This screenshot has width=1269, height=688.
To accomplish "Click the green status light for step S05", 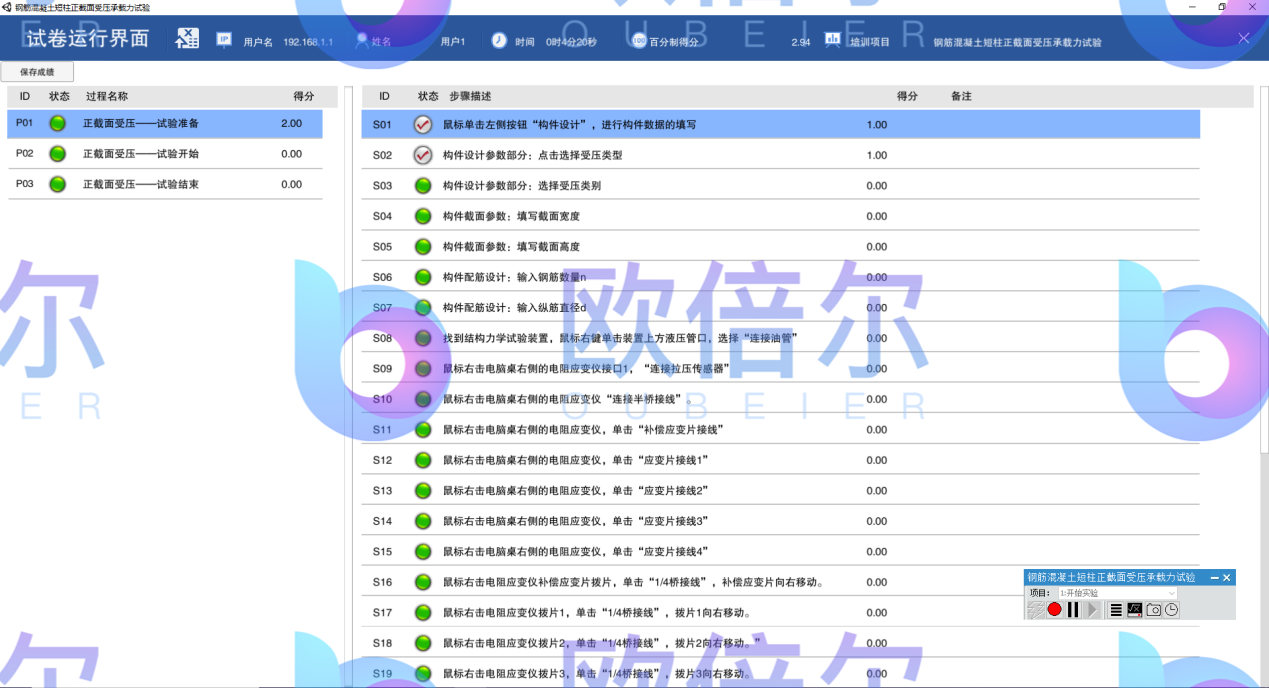I will pyautogui.click(x=423, y=247).
